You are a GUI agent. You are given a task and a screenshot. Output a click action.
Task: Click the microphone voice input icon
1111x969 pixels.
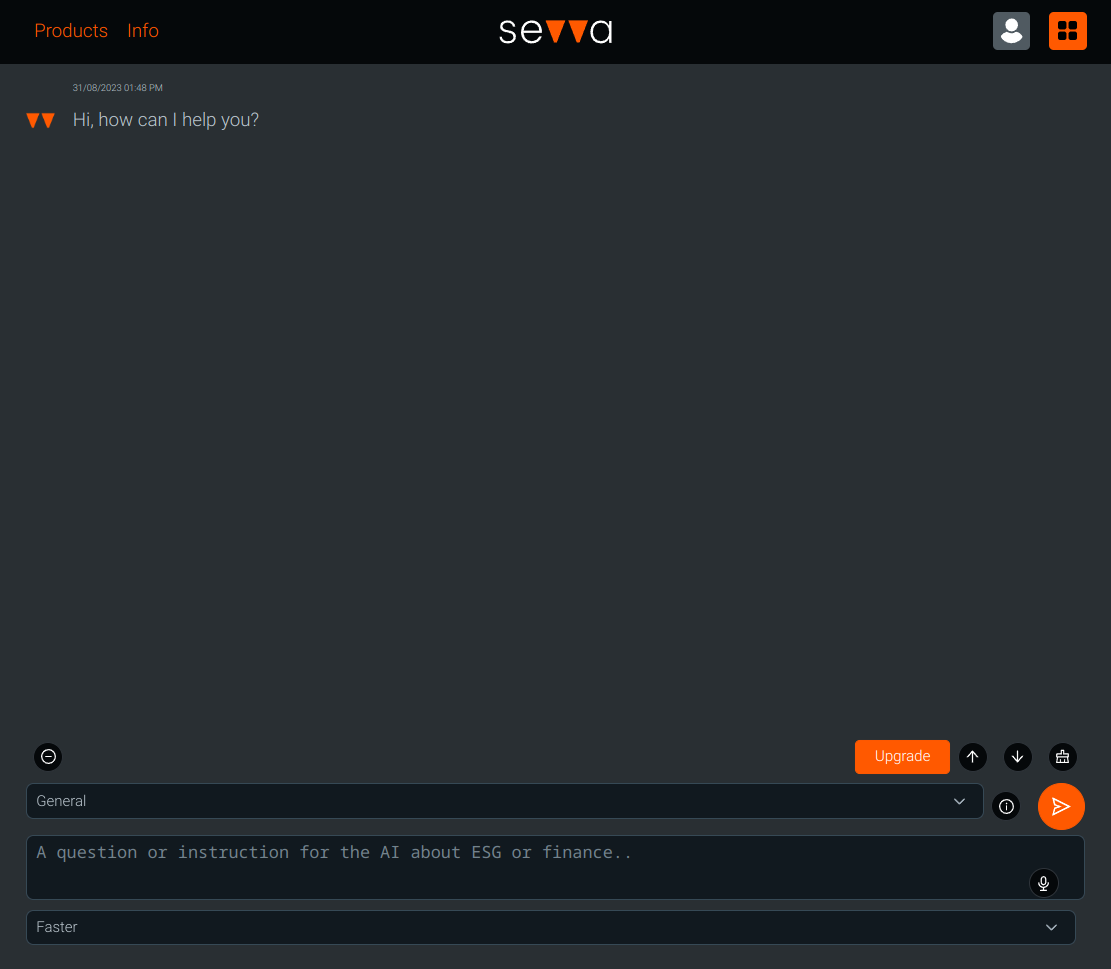(x=1043, y=883)
